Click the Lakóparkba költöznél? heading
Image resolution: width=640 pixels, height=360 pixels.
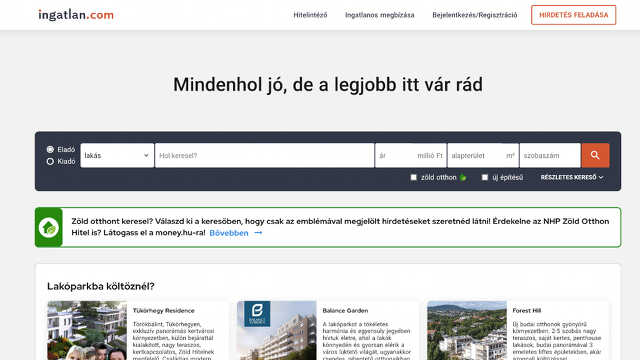pyautogui.click(x=101, y=286)
